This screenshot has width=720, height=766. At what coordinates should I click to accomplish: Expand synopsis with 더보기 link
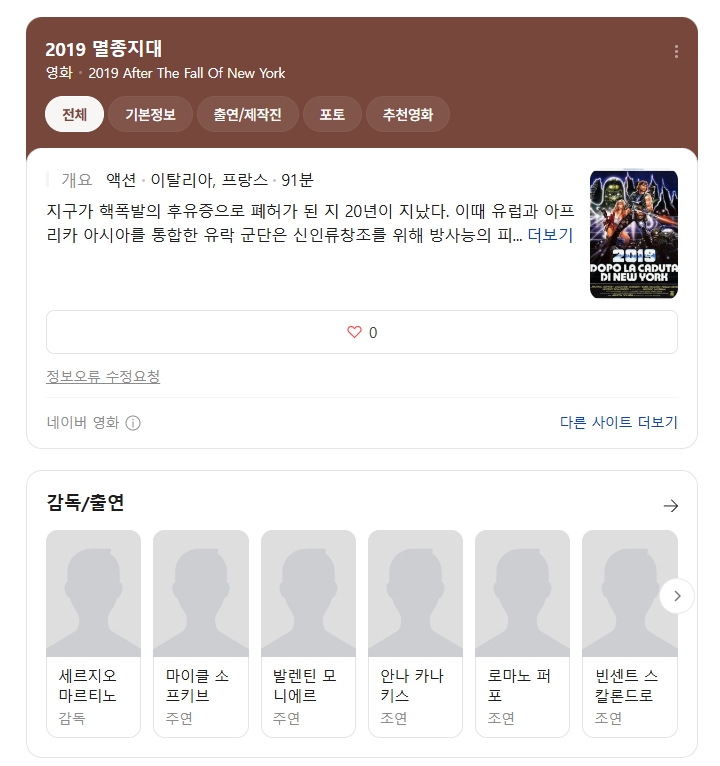click(x=550, y=235)
